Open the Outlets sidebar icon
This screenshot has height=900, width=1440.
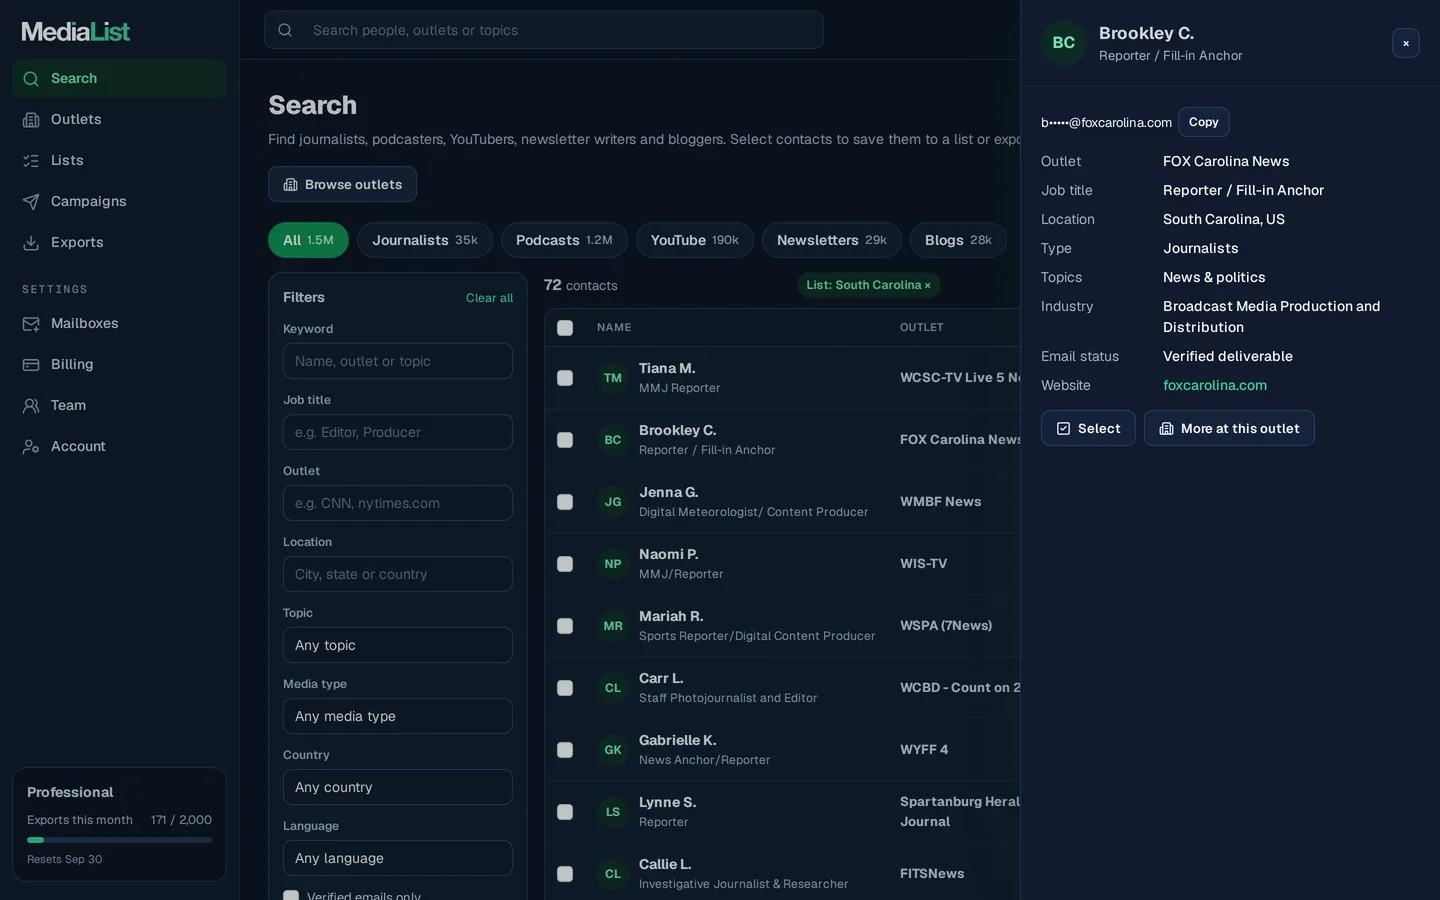(31, 119)
